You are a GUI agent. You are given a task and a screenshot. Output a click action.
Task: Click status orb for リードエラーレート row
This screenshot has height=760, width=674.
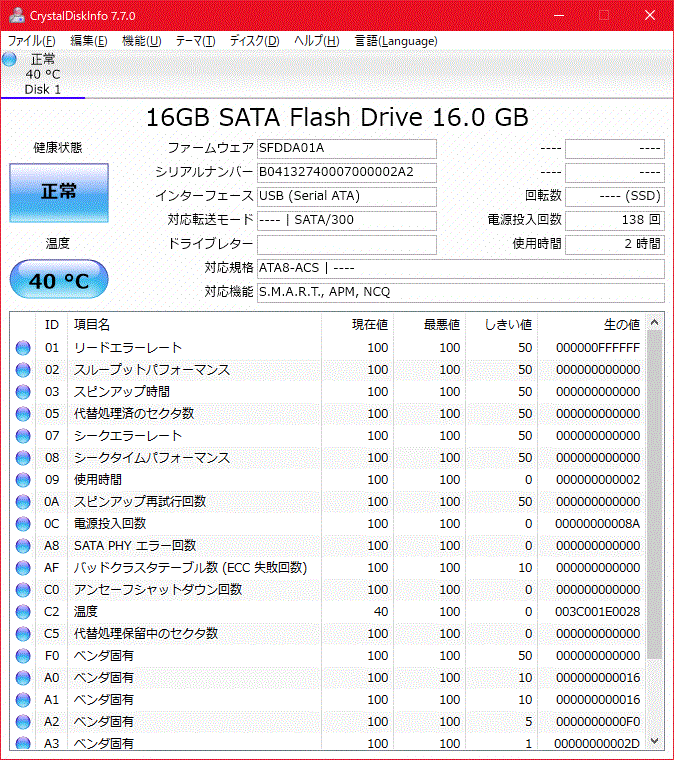(x=23, y=348)
